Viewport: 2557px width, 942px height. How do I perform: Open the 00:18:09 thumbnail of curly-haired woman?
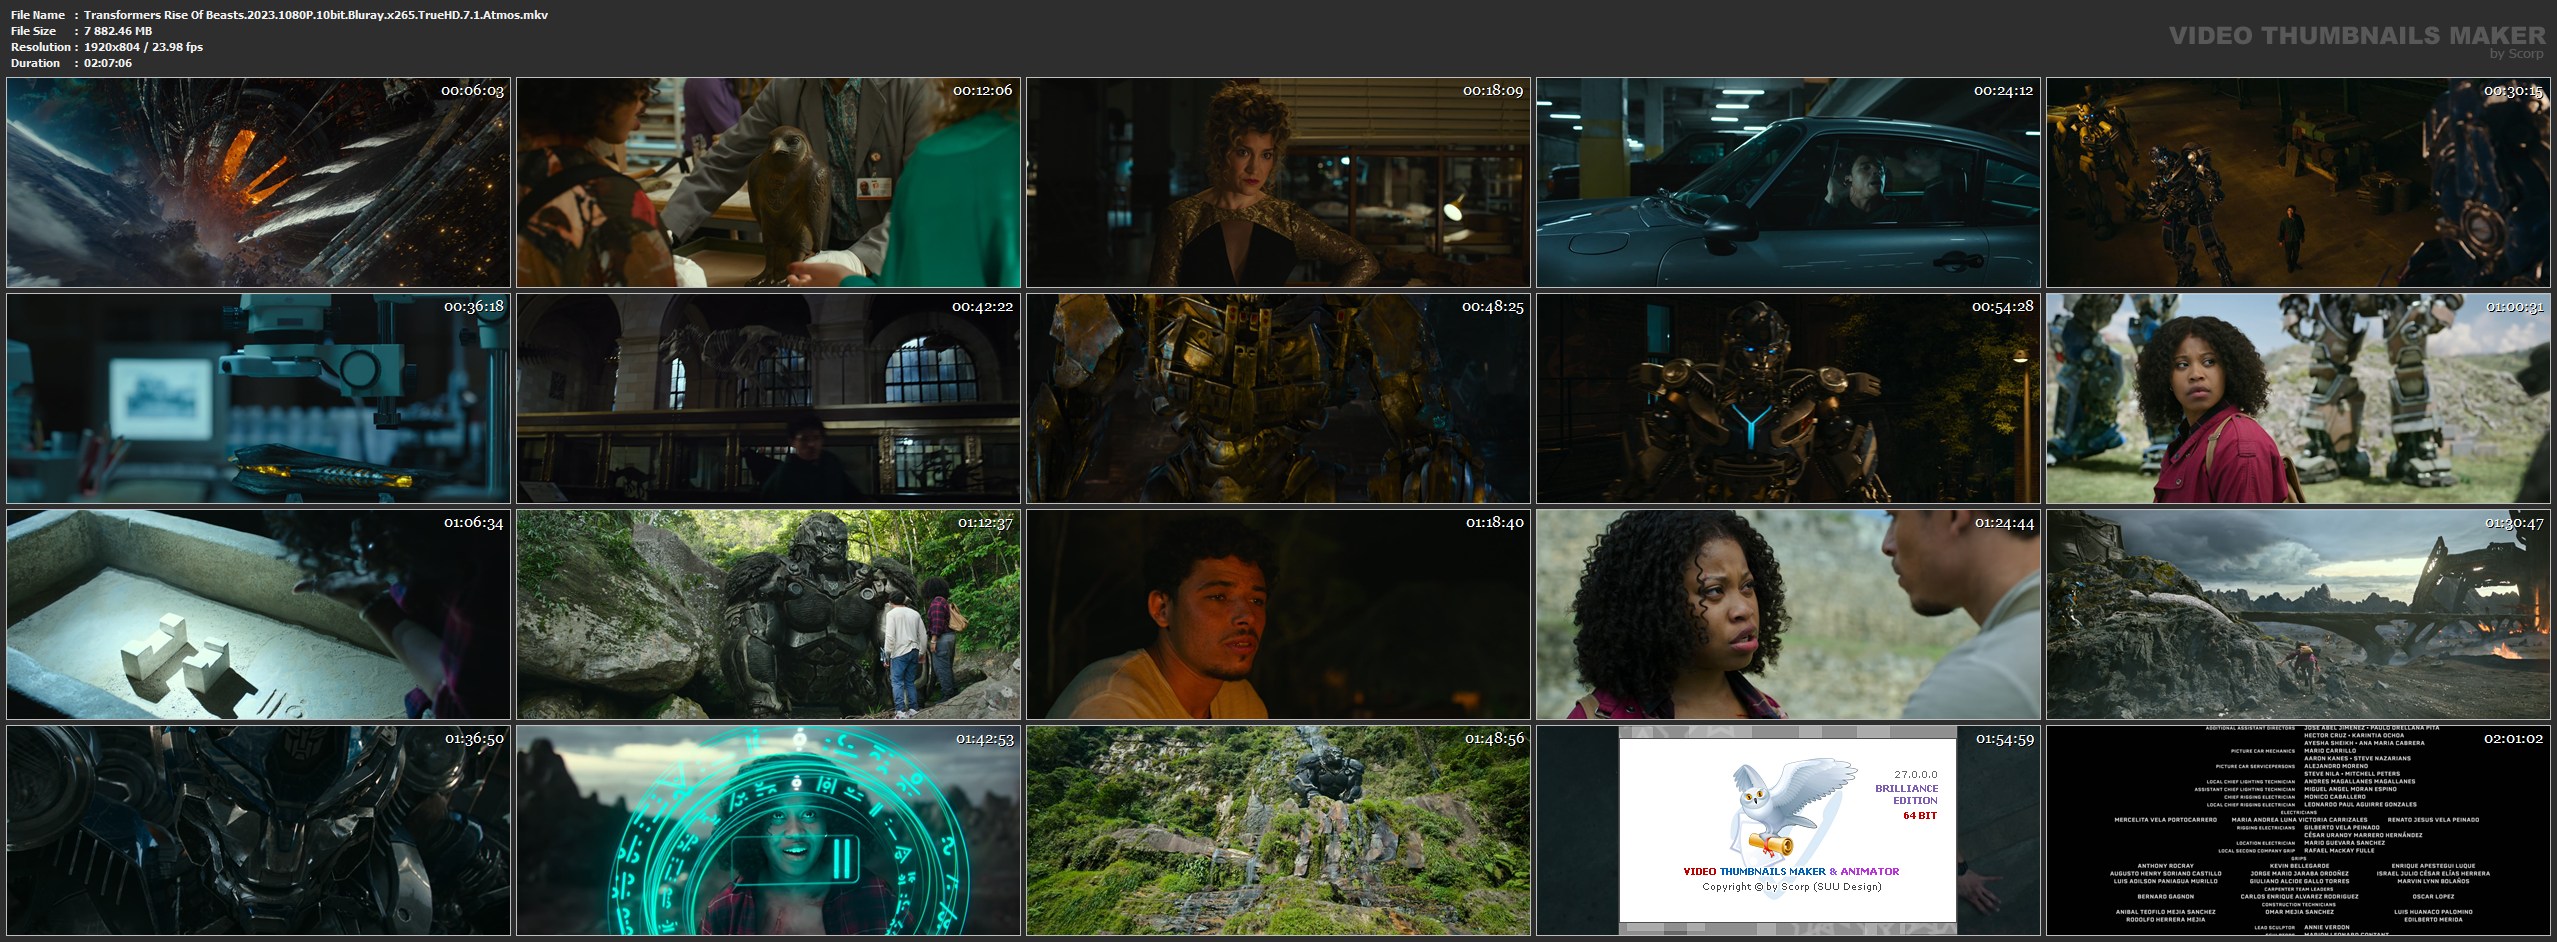(1278, 183)
